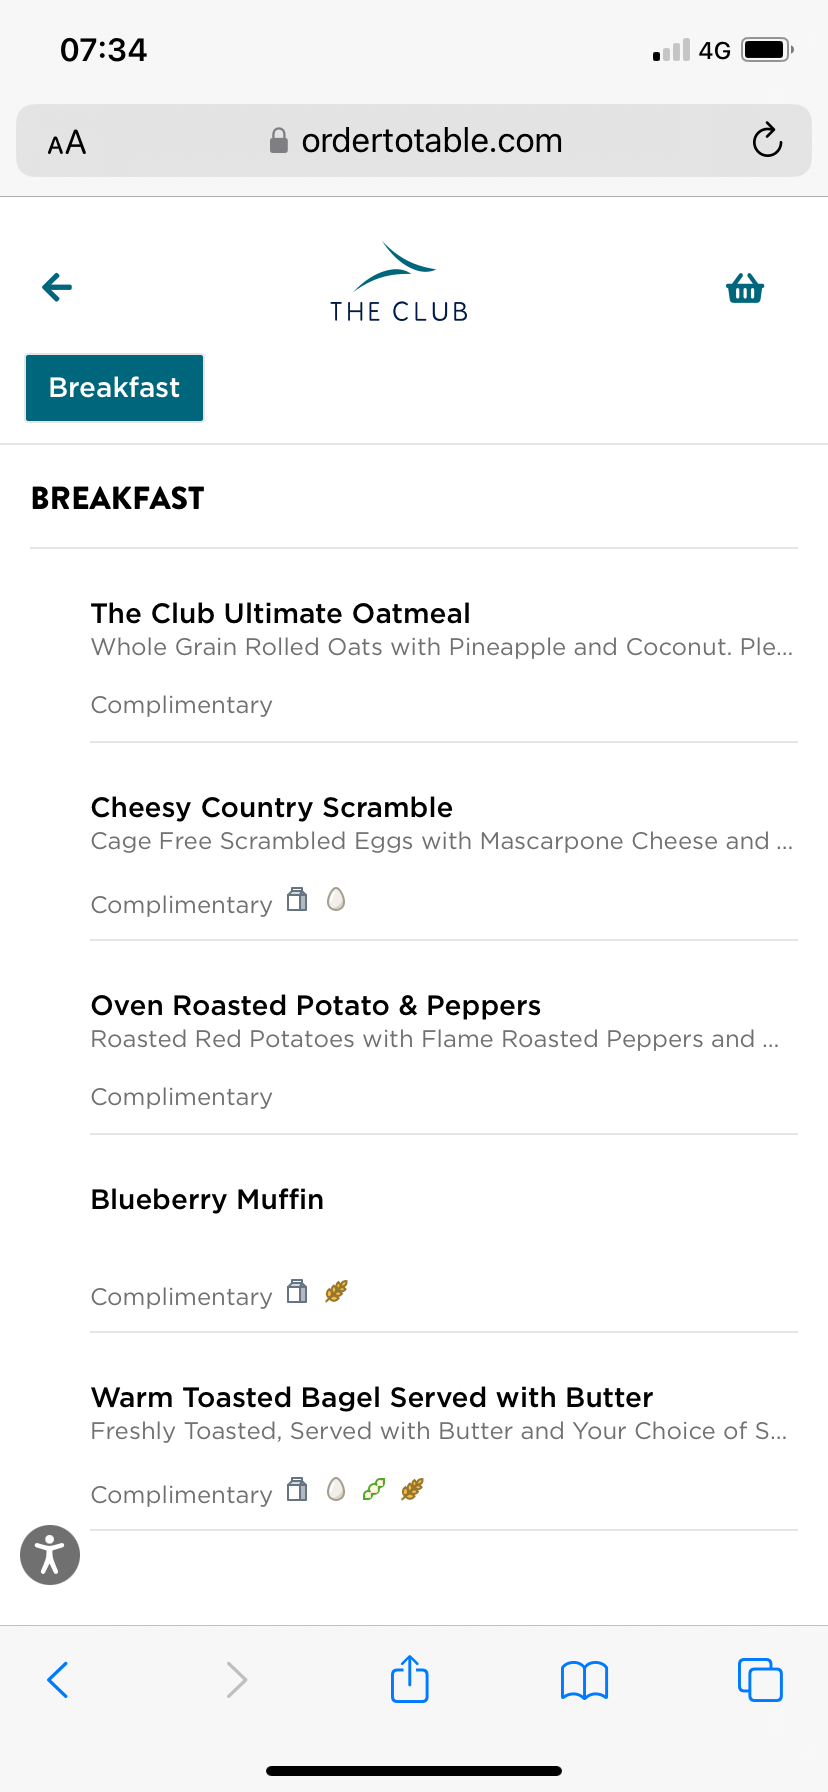Tap the teal back arrow
Viewport: 828px width, 1792px height.
coord(57,288)
